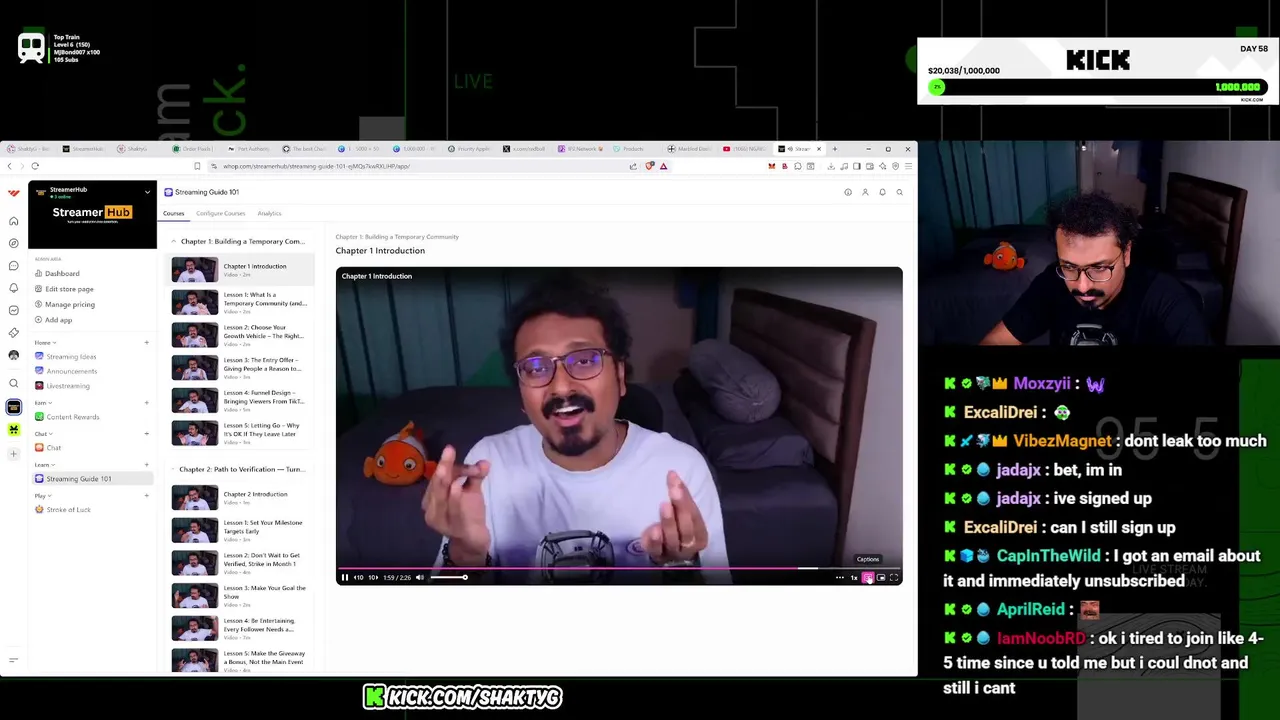This screenshot has width=1280, height=720.
Task: Select Lesson 2: Choose Your Growth Vehicle
Action: click(240, 335)
